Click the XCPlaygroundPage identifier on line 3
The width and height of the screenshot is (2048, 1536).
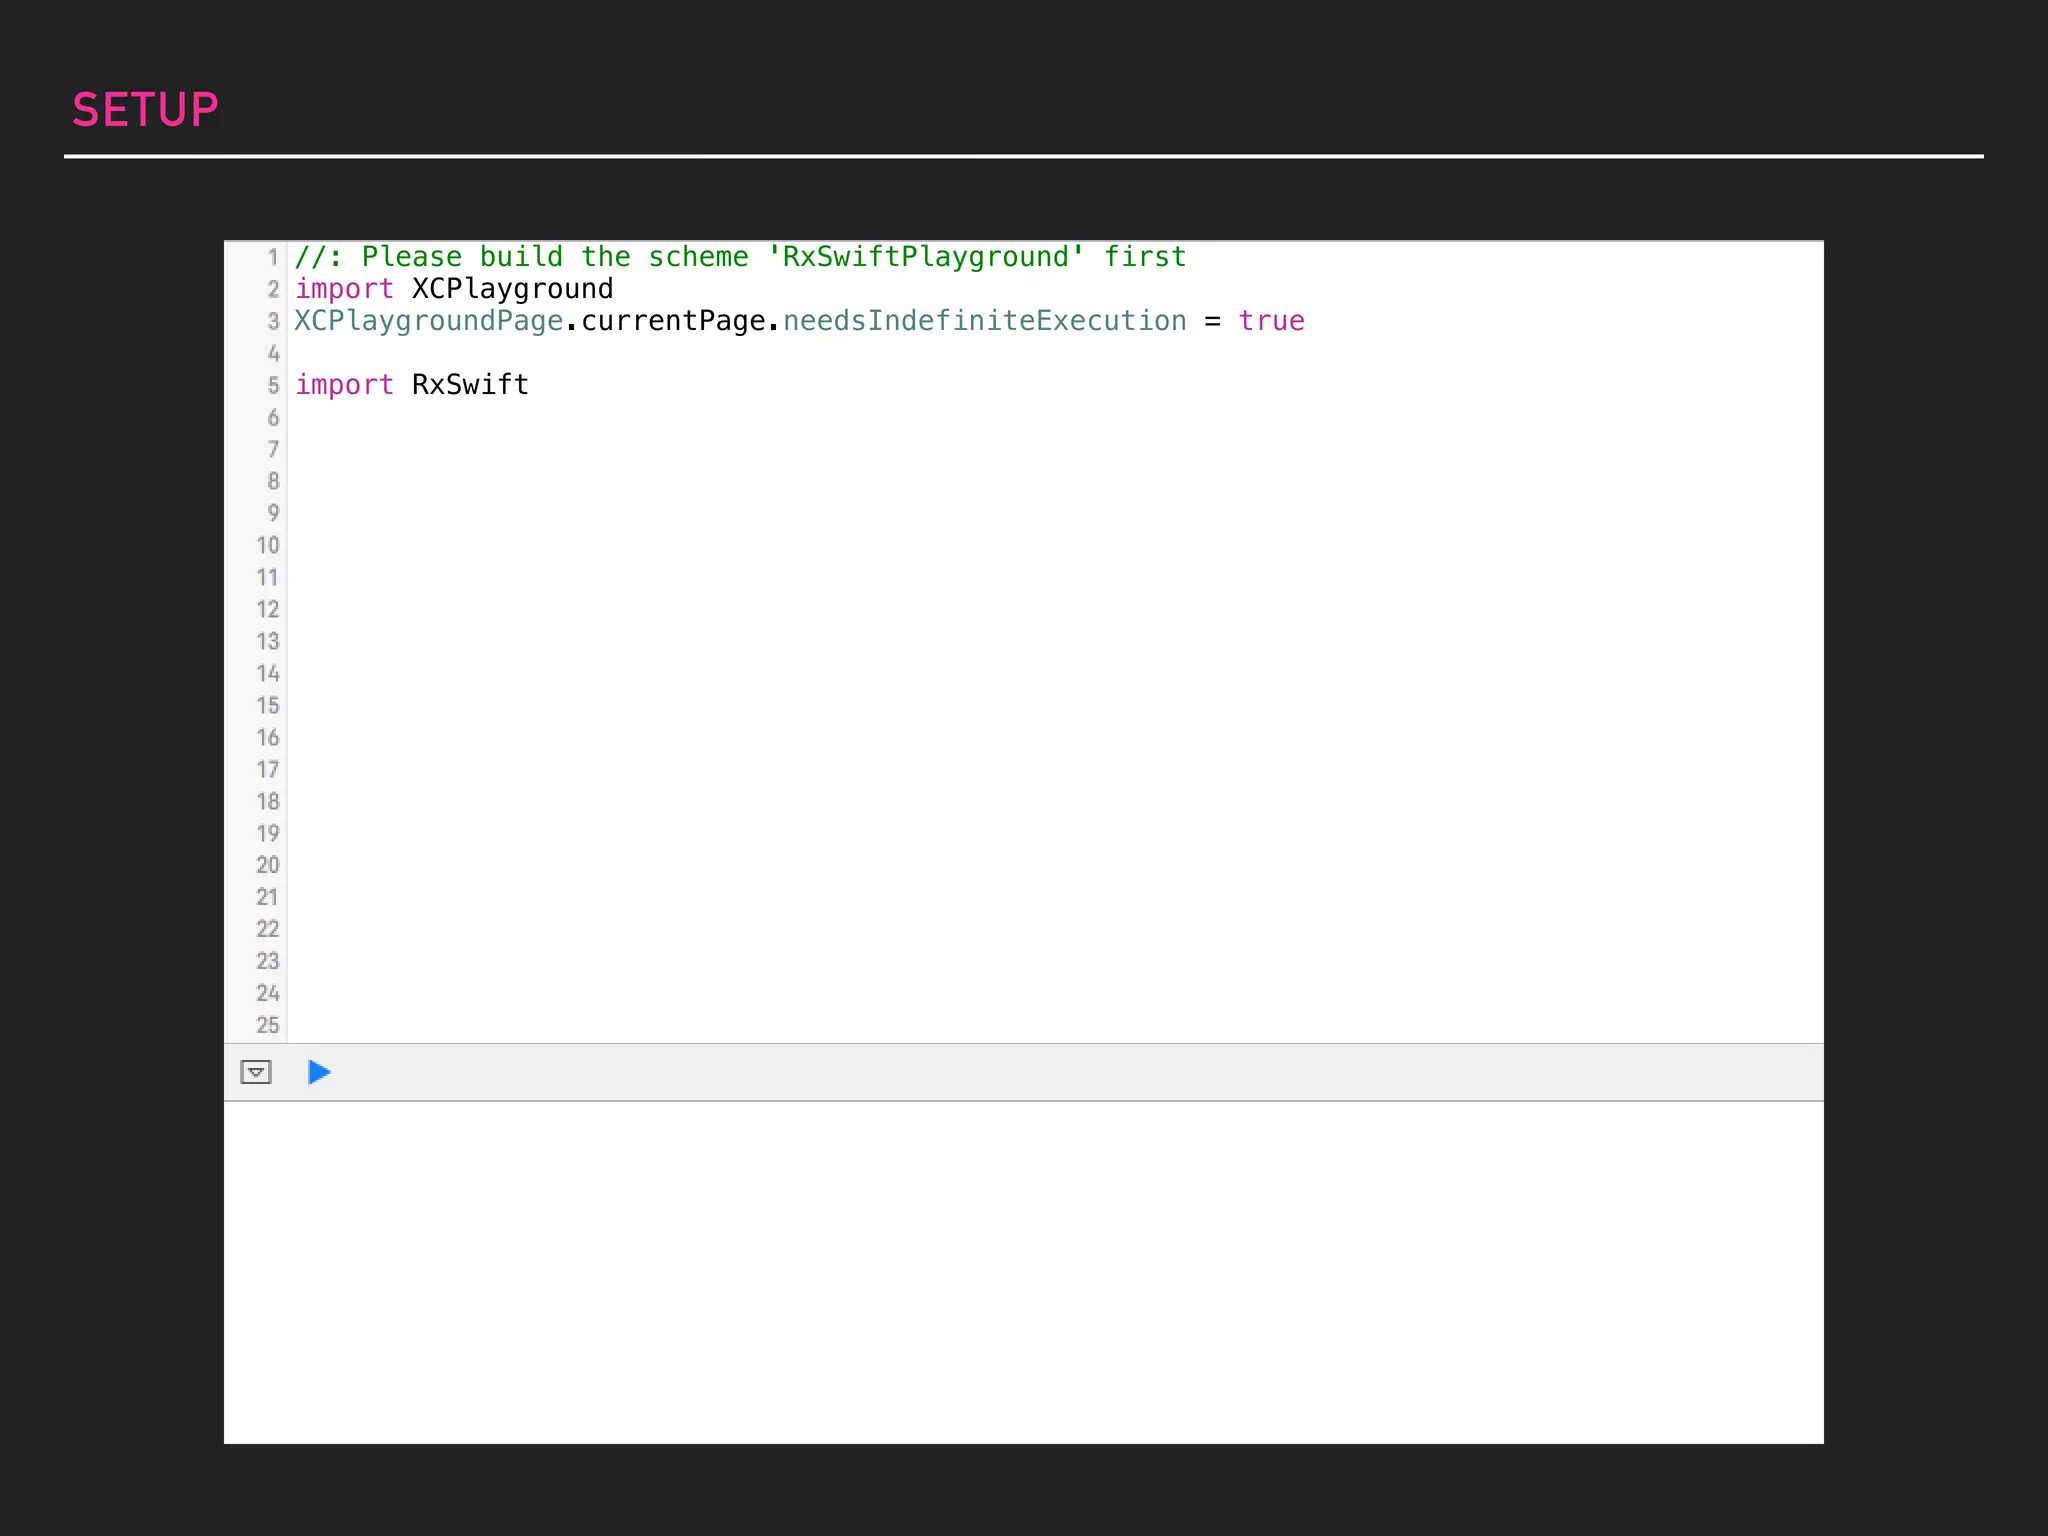429,321
